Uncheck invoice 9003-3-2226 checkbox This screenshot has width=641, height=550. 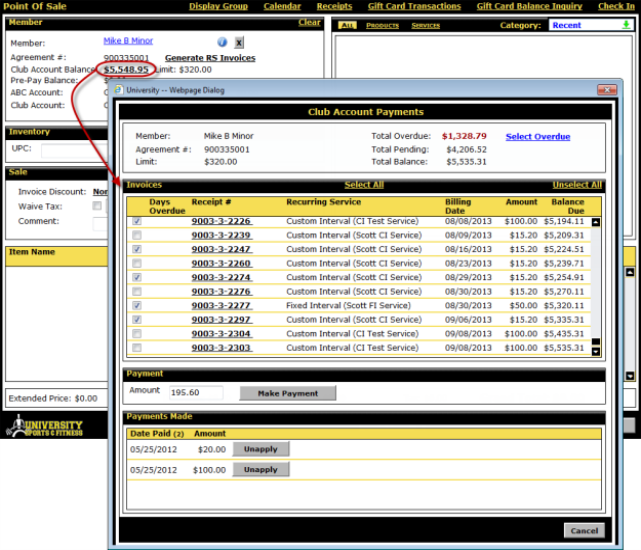(137, 221)
